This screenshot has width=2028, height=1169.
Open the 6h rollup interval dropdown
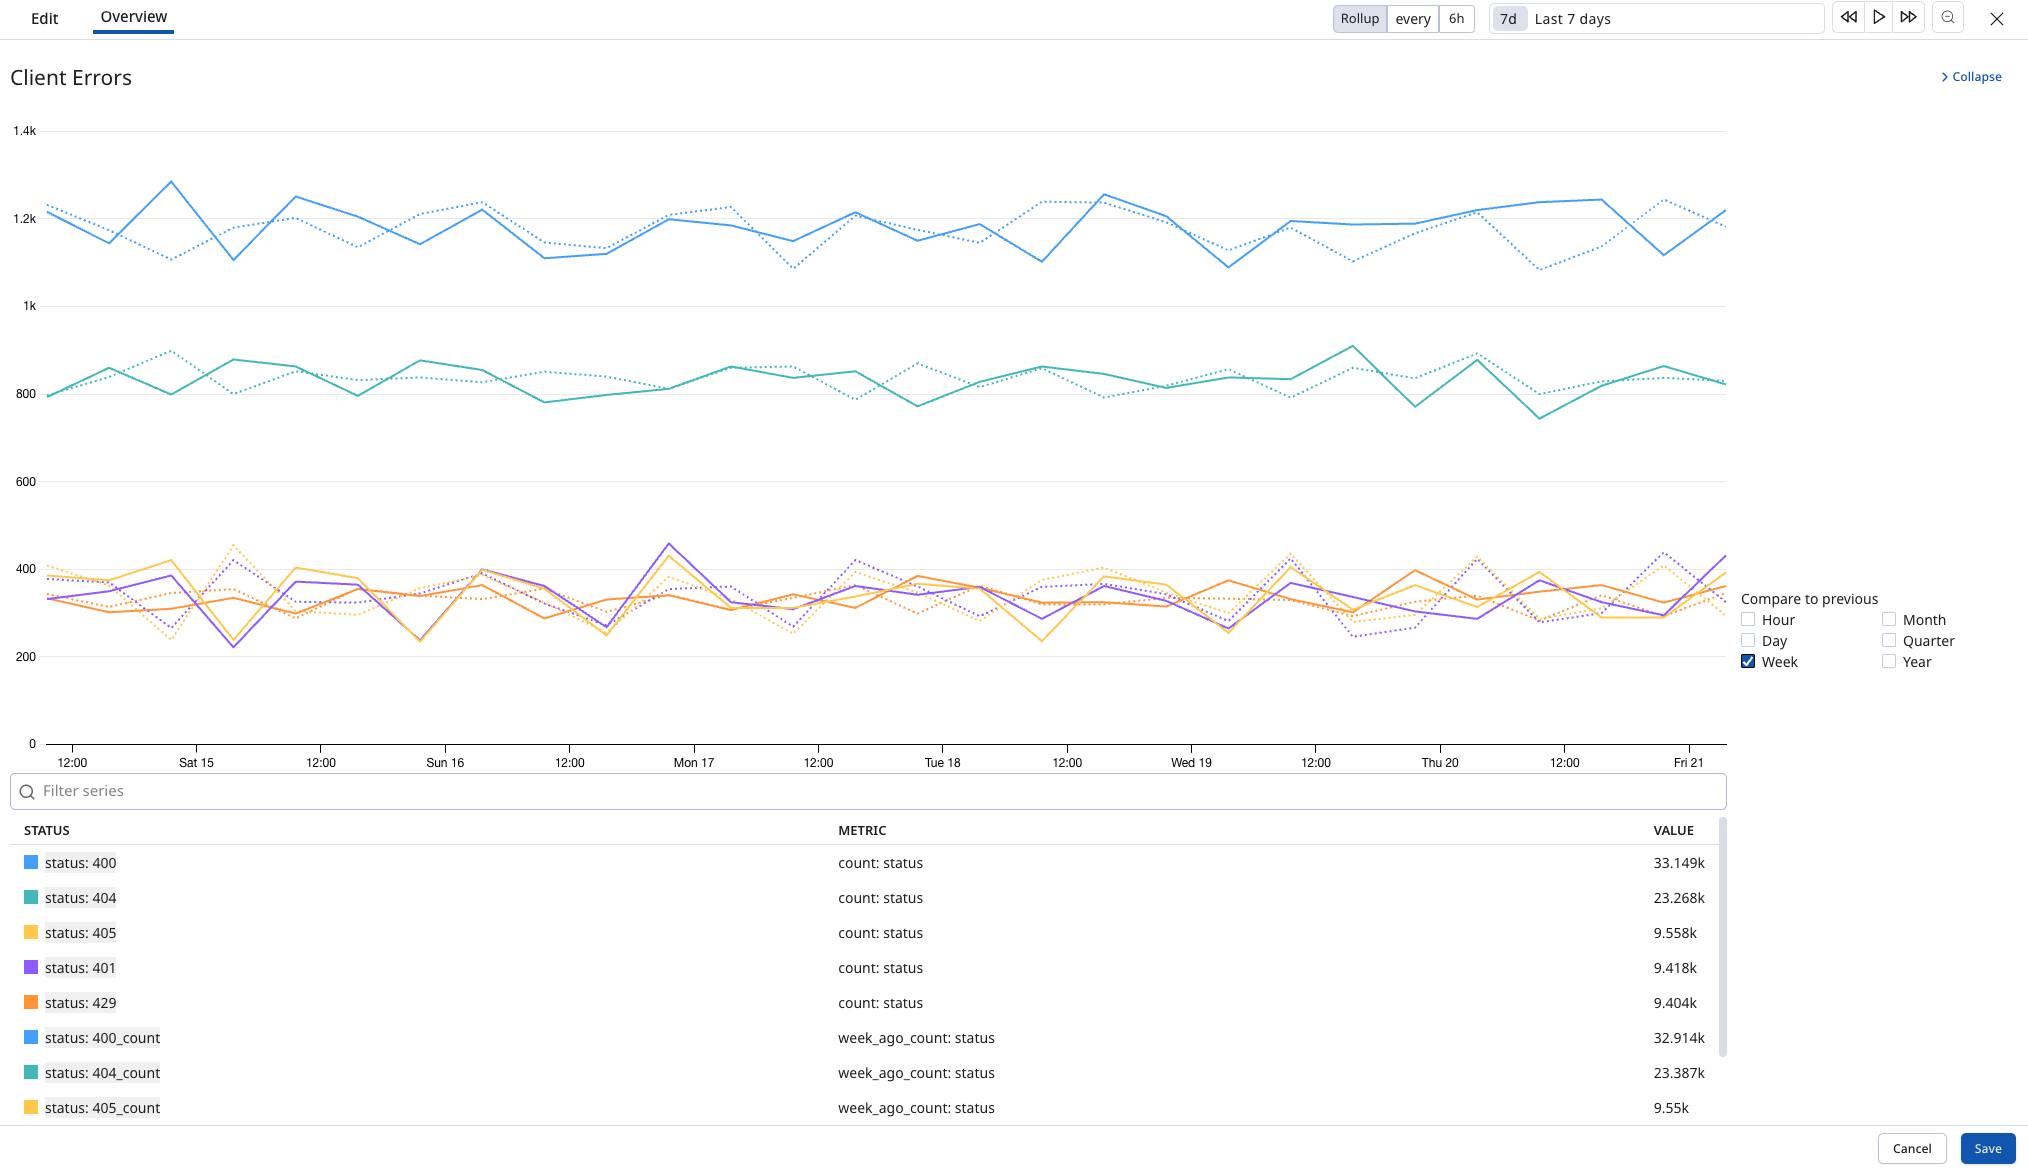[x=1457, y=19]
